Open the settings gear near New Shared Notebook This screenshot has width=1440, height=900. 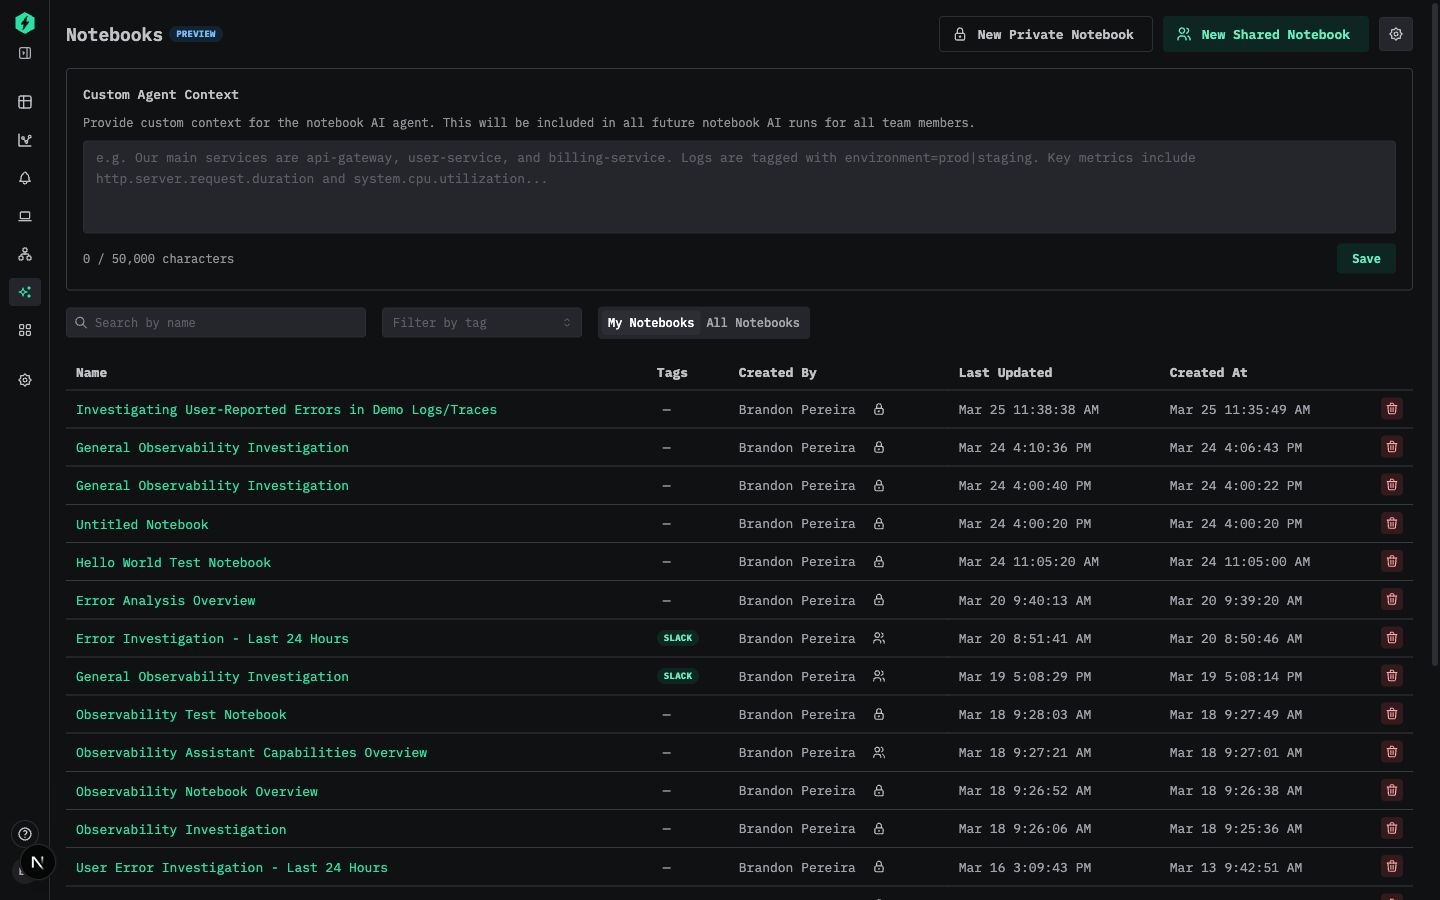pyautogui.click(x=1395, y=33)
